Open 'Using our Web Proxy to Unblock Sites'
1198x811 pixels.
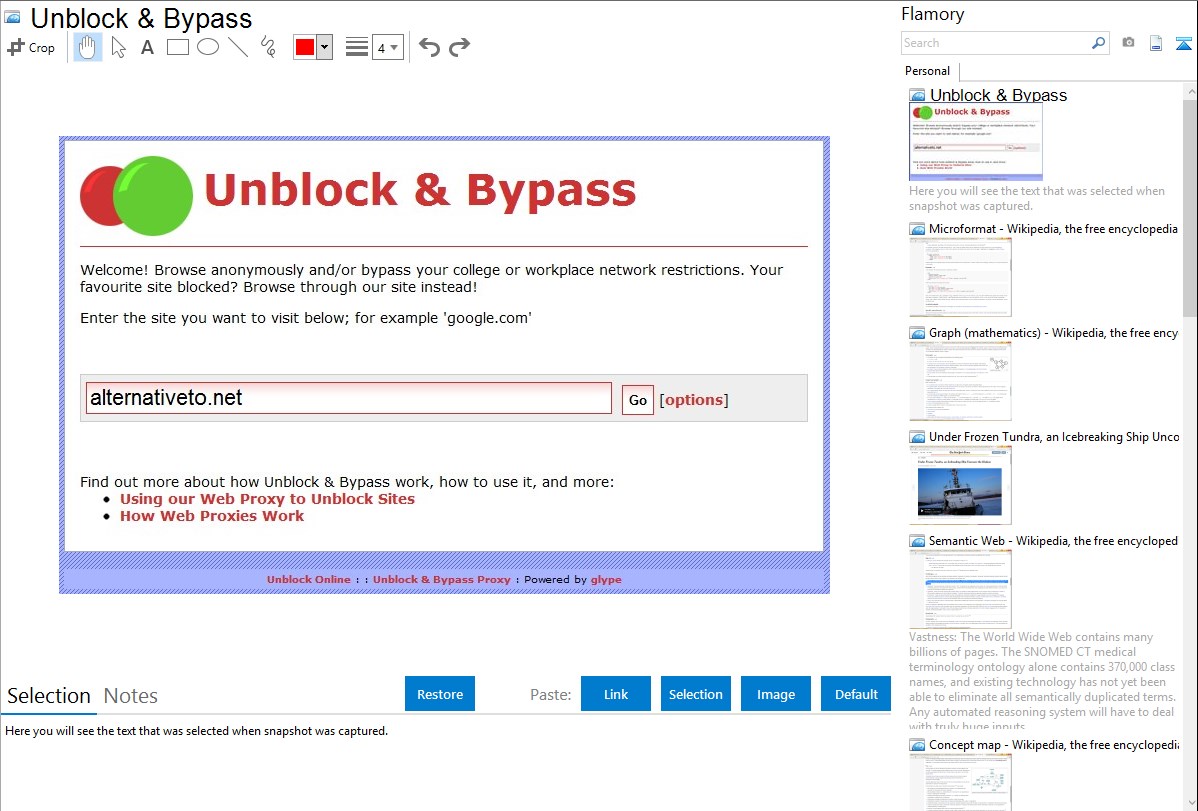click(267, 499)
